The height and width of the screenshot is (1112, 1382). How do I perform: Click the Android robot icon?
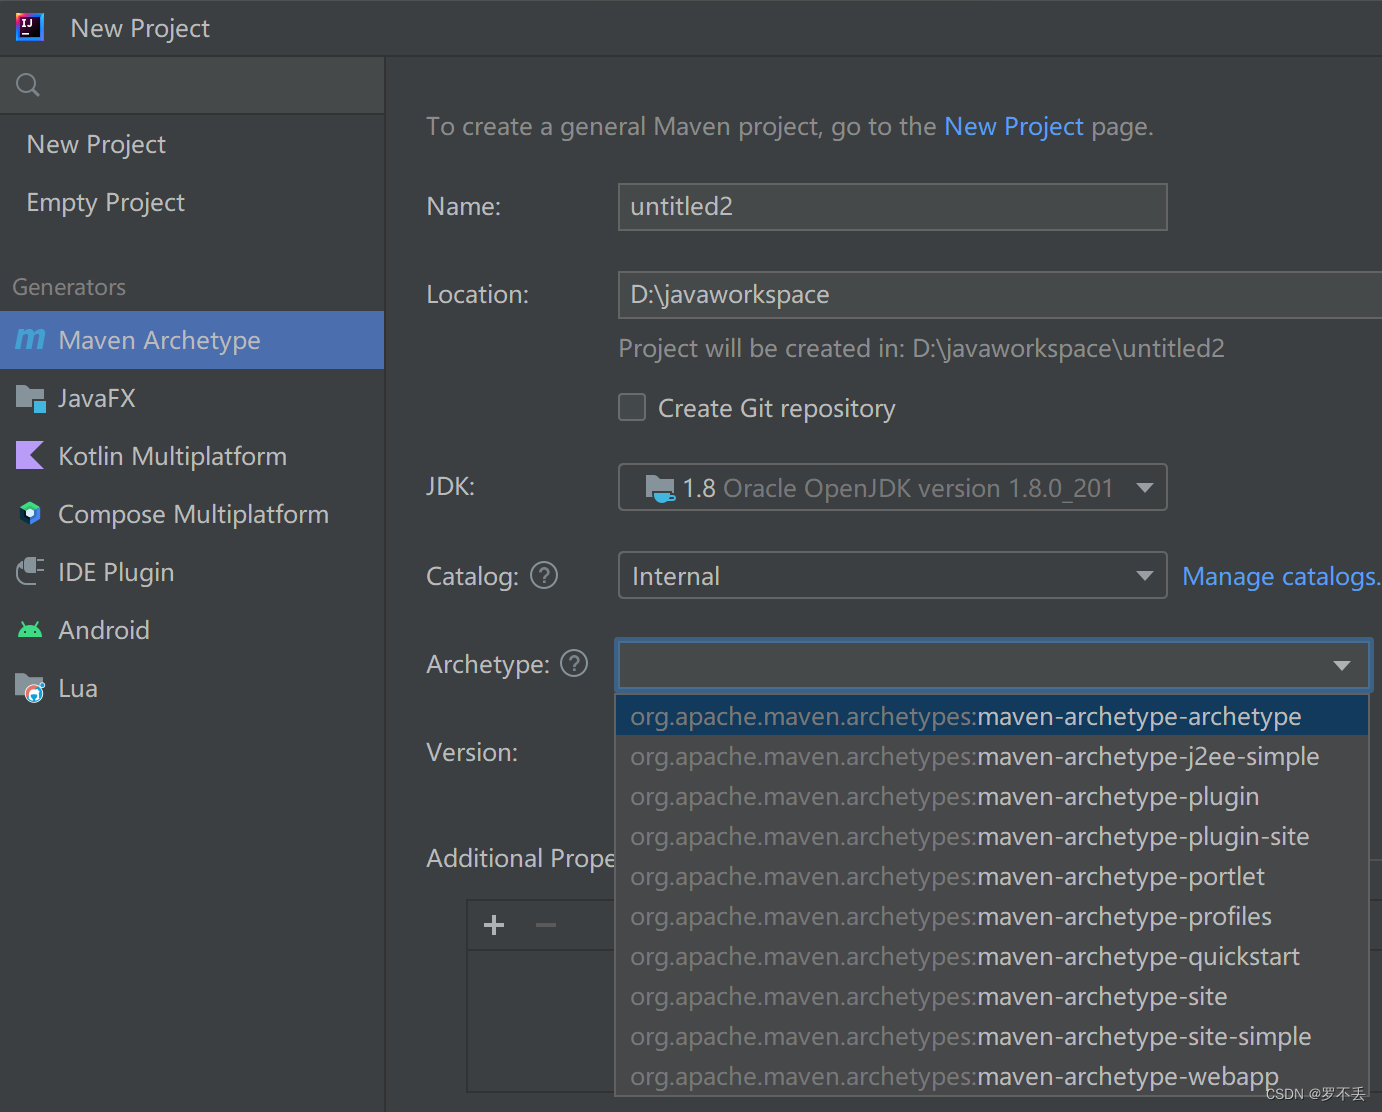point(30,630)
